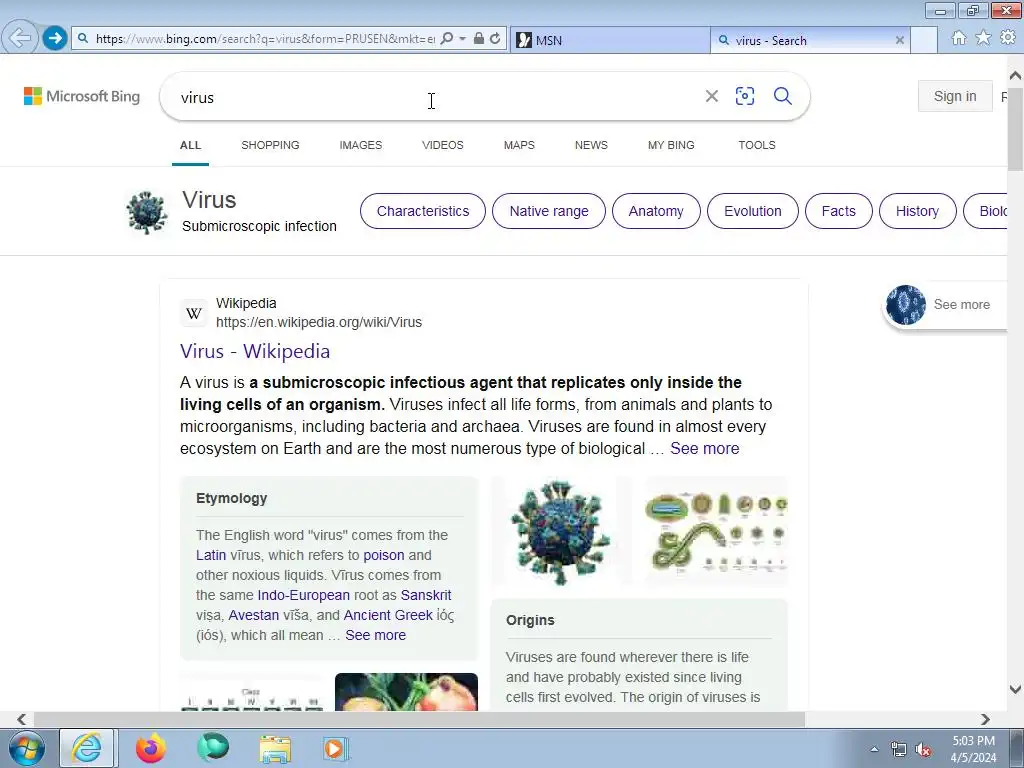
Task: Clear the search box with X
Action: click(712, 96)
